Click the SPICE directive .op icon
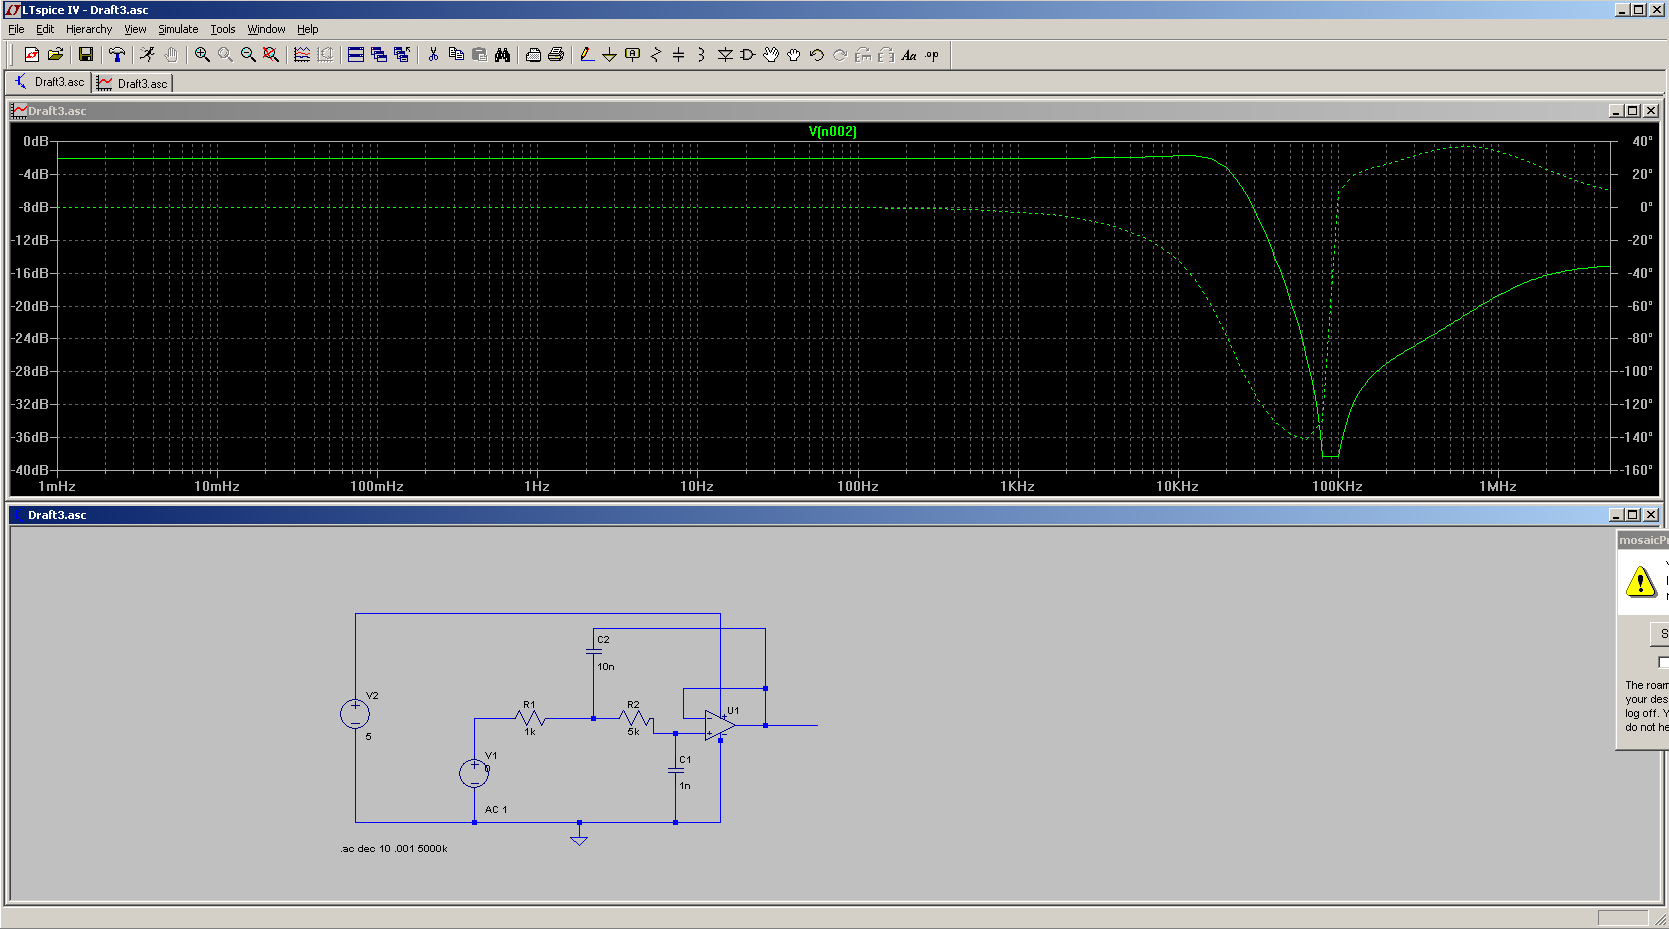This screenshot has height=929, width=1669. click(x=932, y=55)
